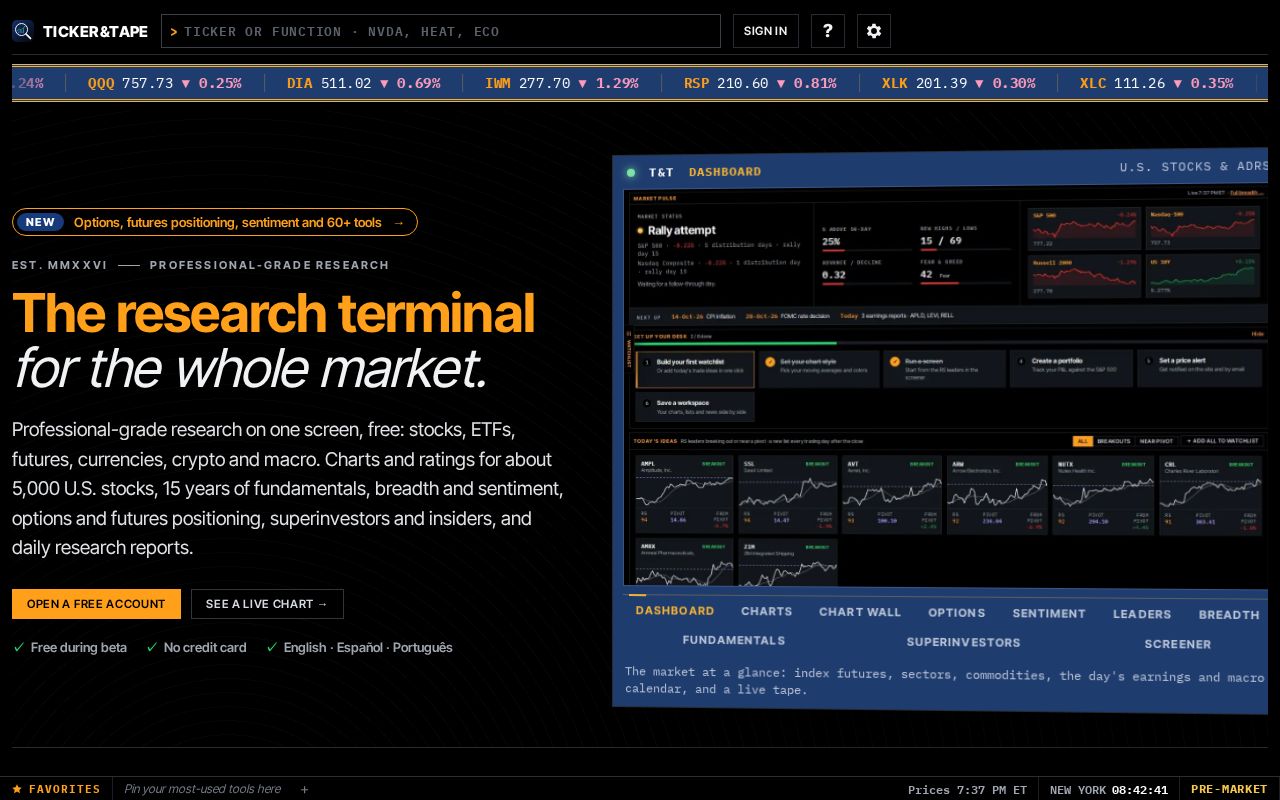The image size is (1280, 800).
Task: Switch to the Fundamentals tab
Action: [734, 640]
